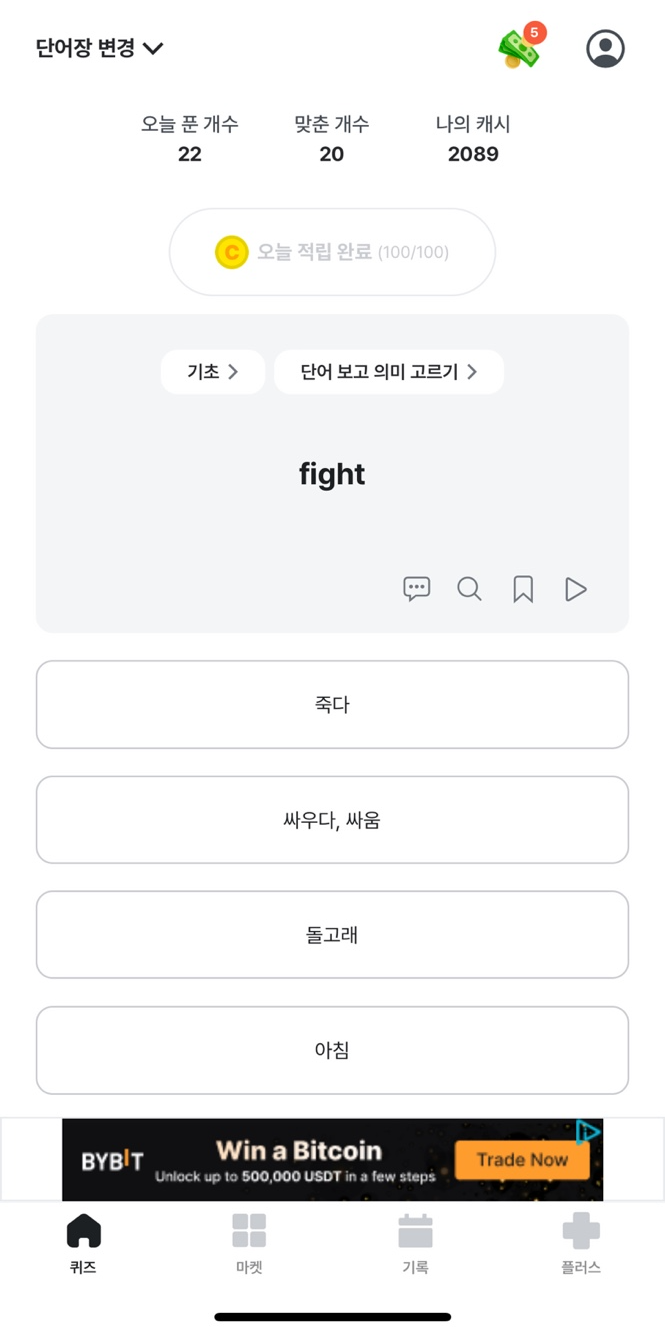The height and width of the screenshot is (1335, 665).
Task: Check the 오늘 적립 완료 progress pill
Action: [x=332, y=252]
